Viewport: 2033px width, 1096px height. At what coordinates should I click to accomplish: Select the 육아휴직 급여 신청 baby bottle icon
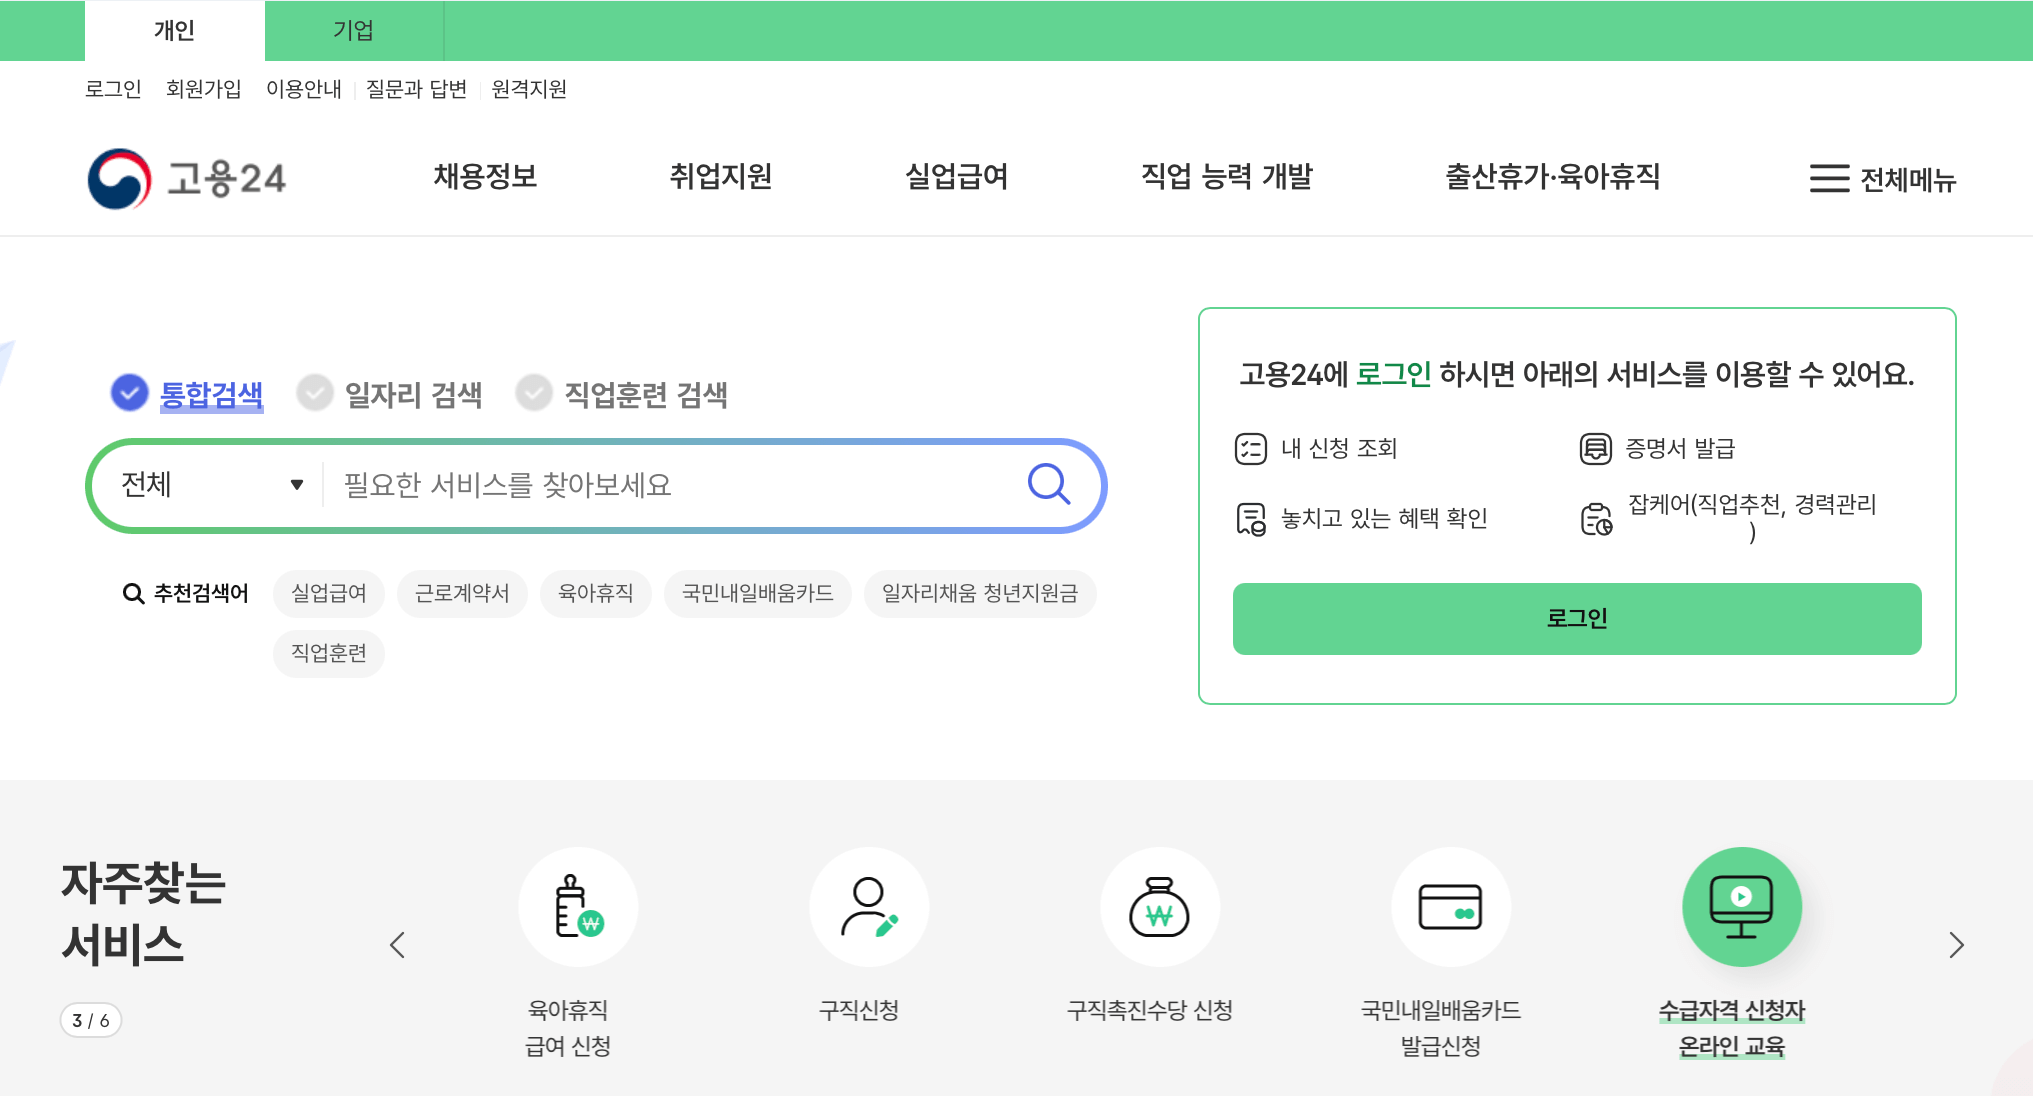[578, 907]
